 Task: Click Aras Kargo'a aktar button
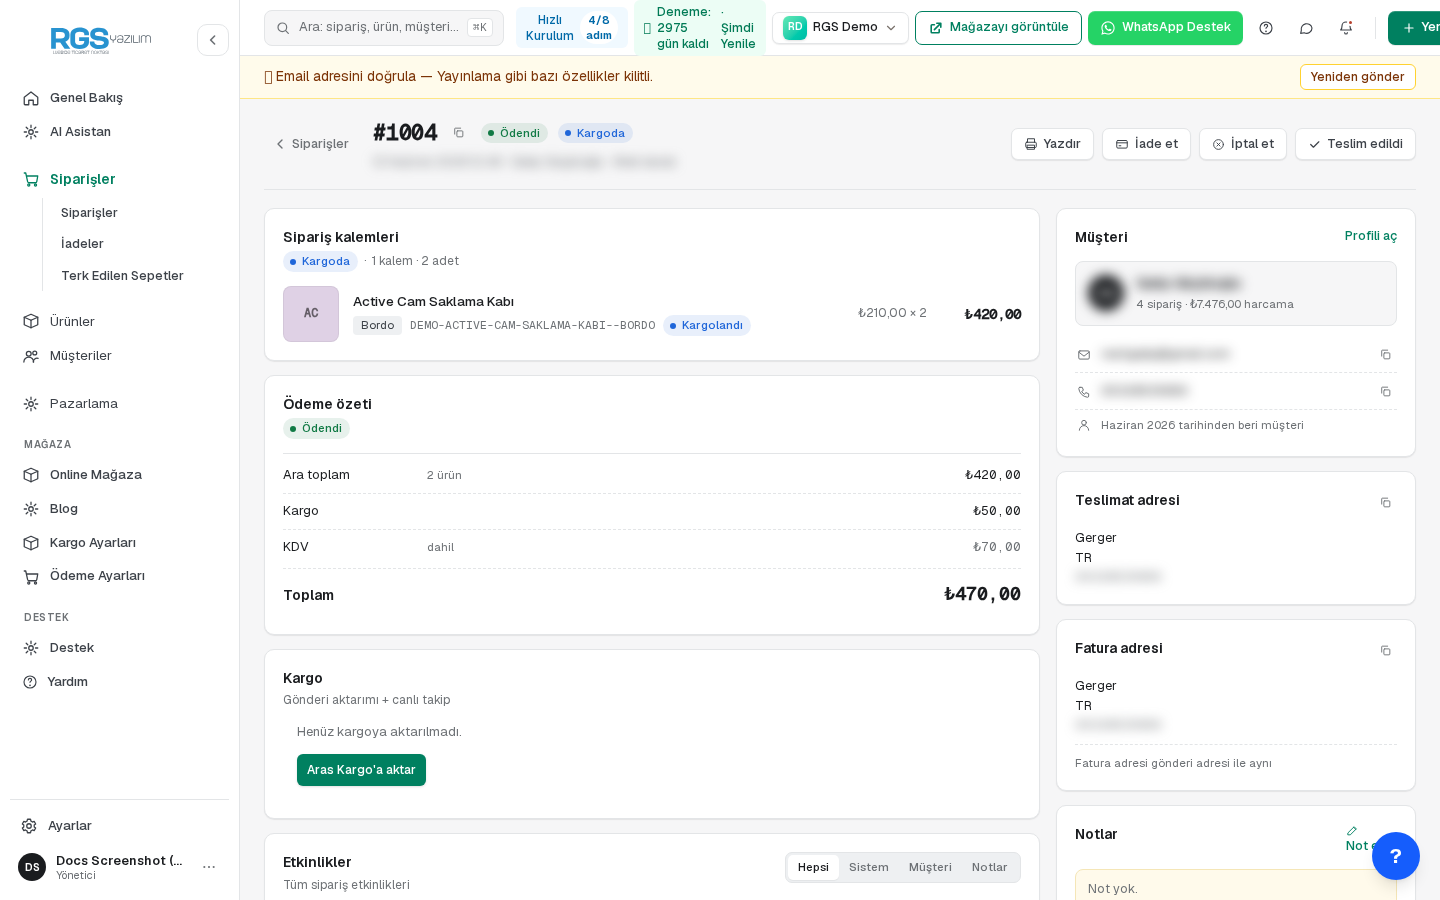[x=361, y=770]
